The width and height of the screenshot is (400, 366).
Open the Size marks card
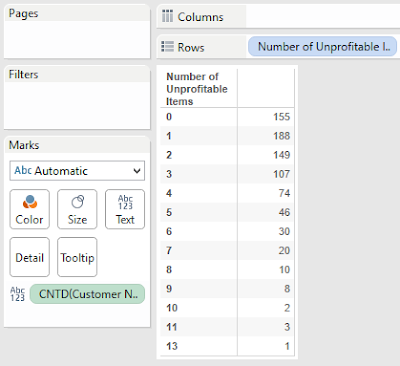pyautogui.click(x=77, y=209)
